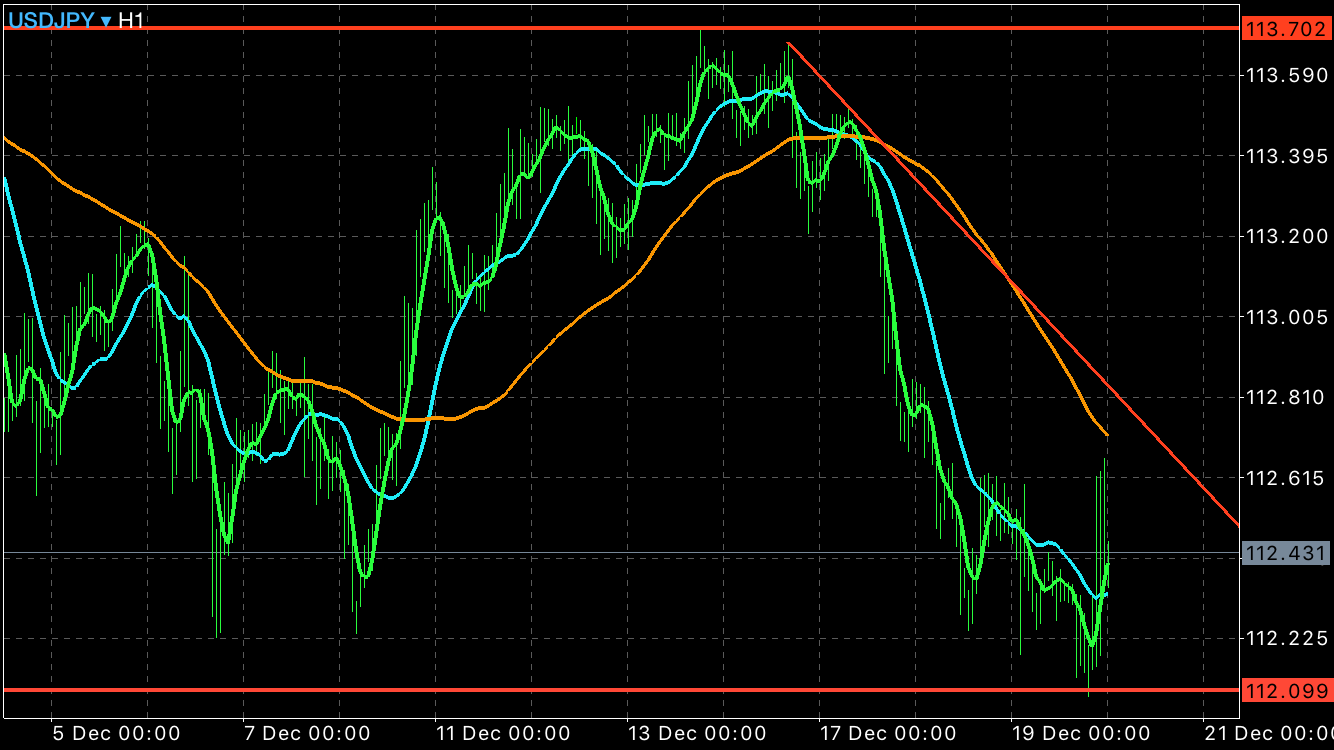Viewport: 1334px width, 750px height.
Task: Click the 112.225 price axis value
Action: tap(1286, 638)
